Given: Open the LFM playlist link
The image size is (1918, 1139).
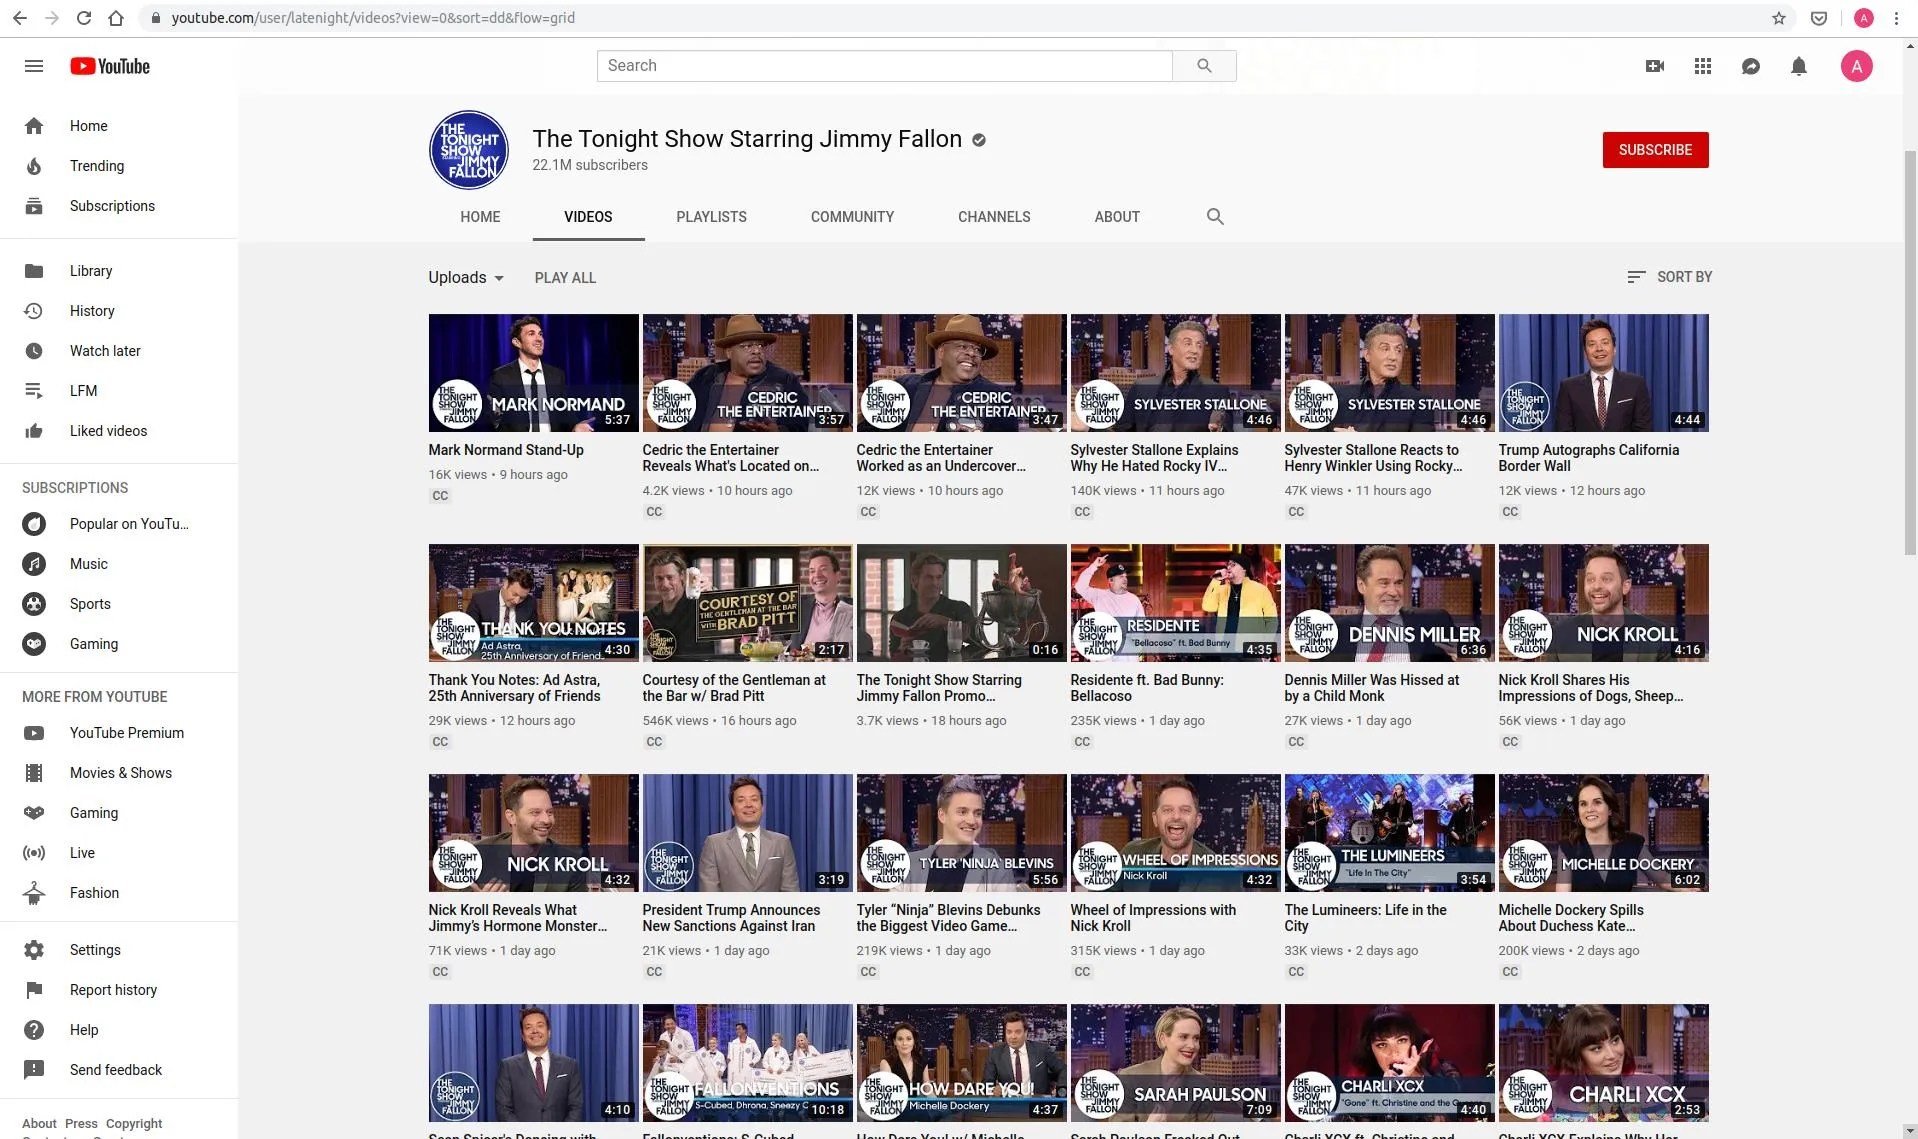Looking at the screenshot, I should coord(119,391).
